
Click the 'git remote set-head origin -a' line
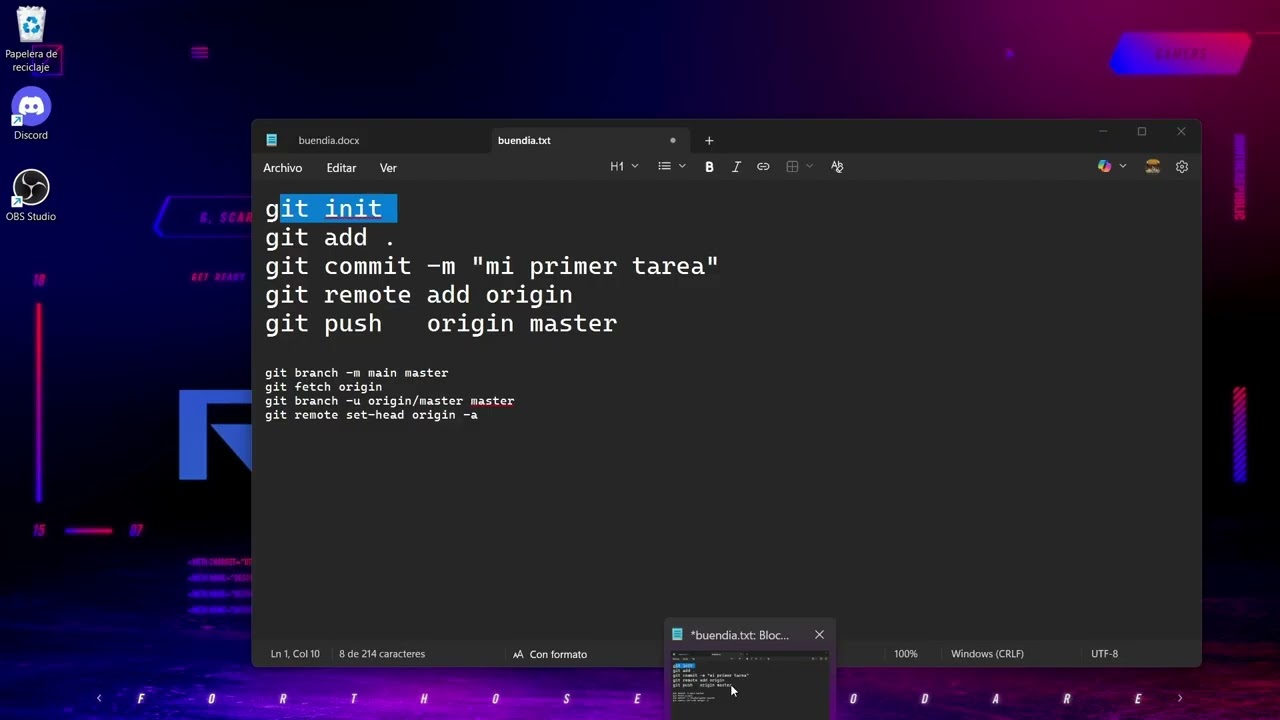371,415
